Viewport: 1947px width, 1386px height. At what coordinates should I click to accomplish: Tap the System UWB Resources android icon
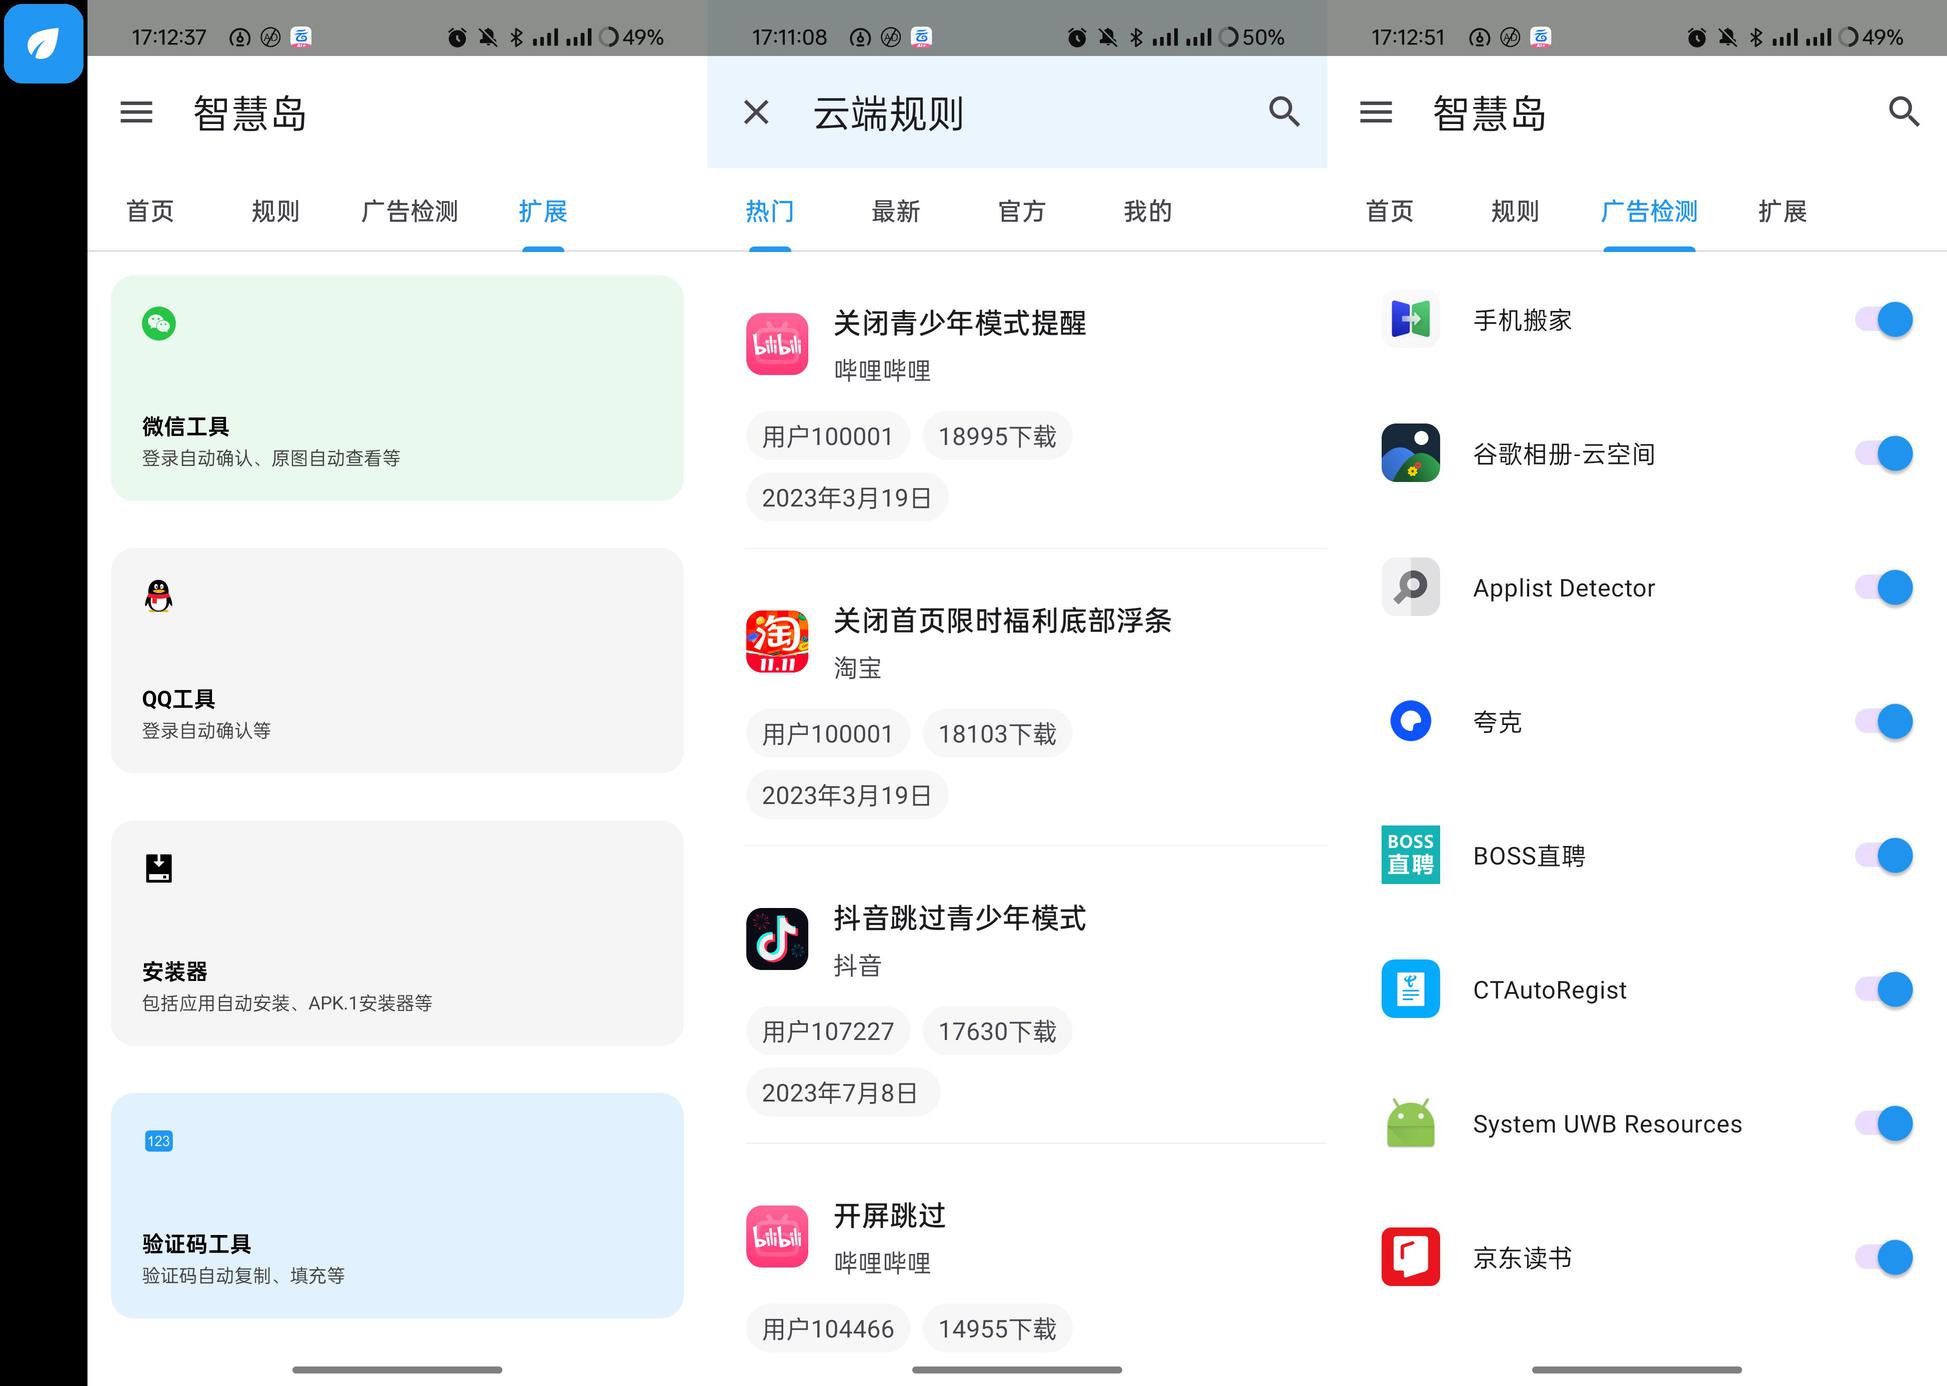(x=1410, y=1123)
